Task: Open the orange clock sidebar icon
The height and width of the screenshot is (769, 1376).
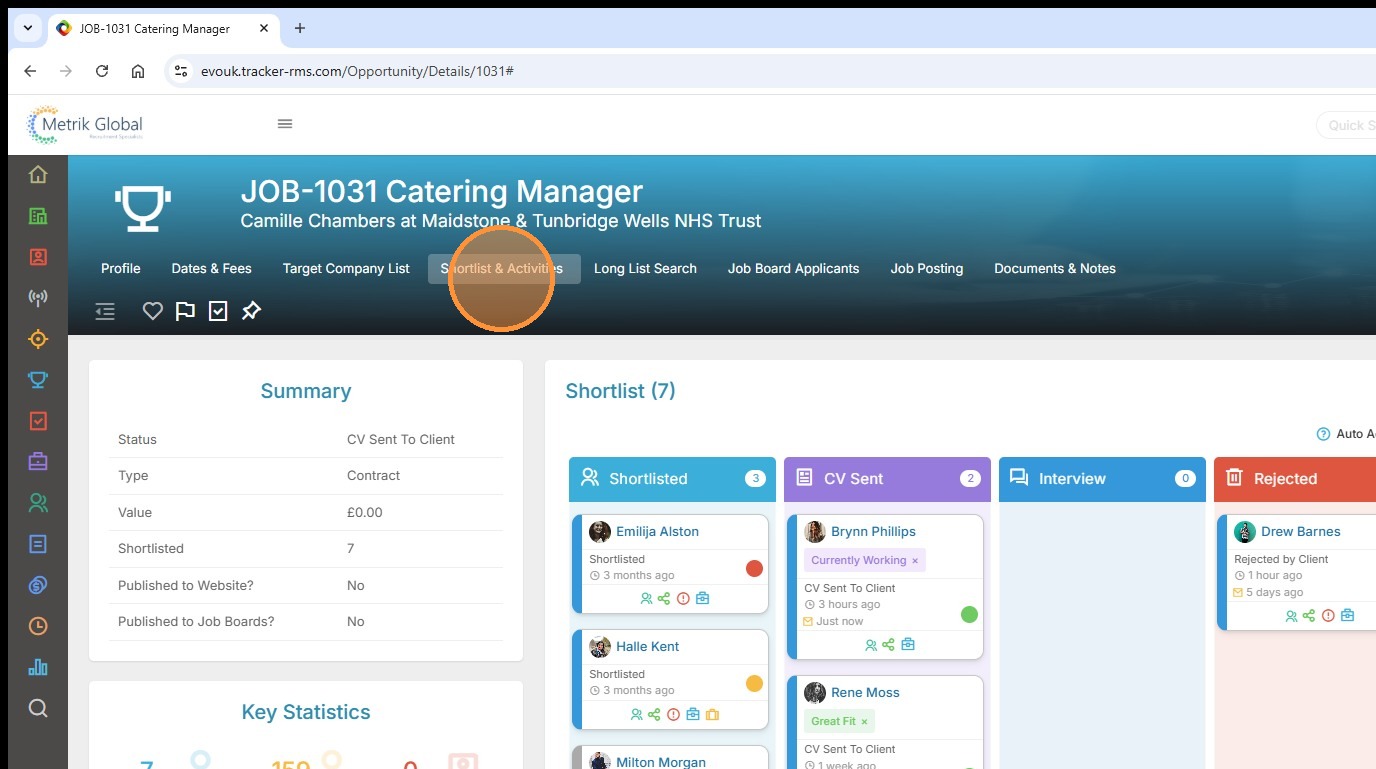Action: (x=38, y=626)
